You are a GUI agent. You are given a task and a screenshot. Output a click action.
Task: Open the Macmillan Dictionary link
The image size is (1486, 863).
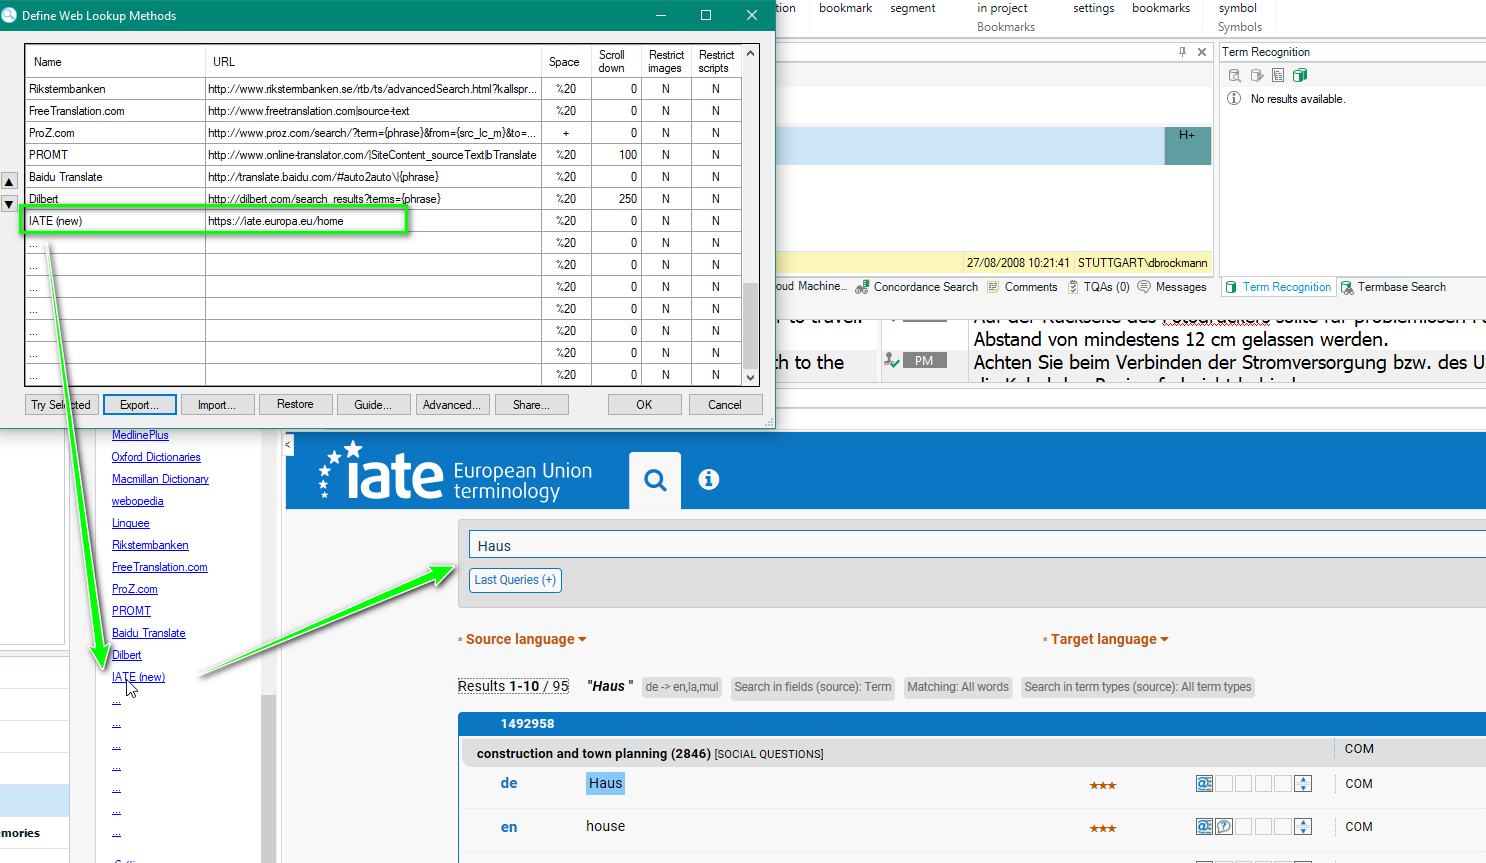click(160, 479)
